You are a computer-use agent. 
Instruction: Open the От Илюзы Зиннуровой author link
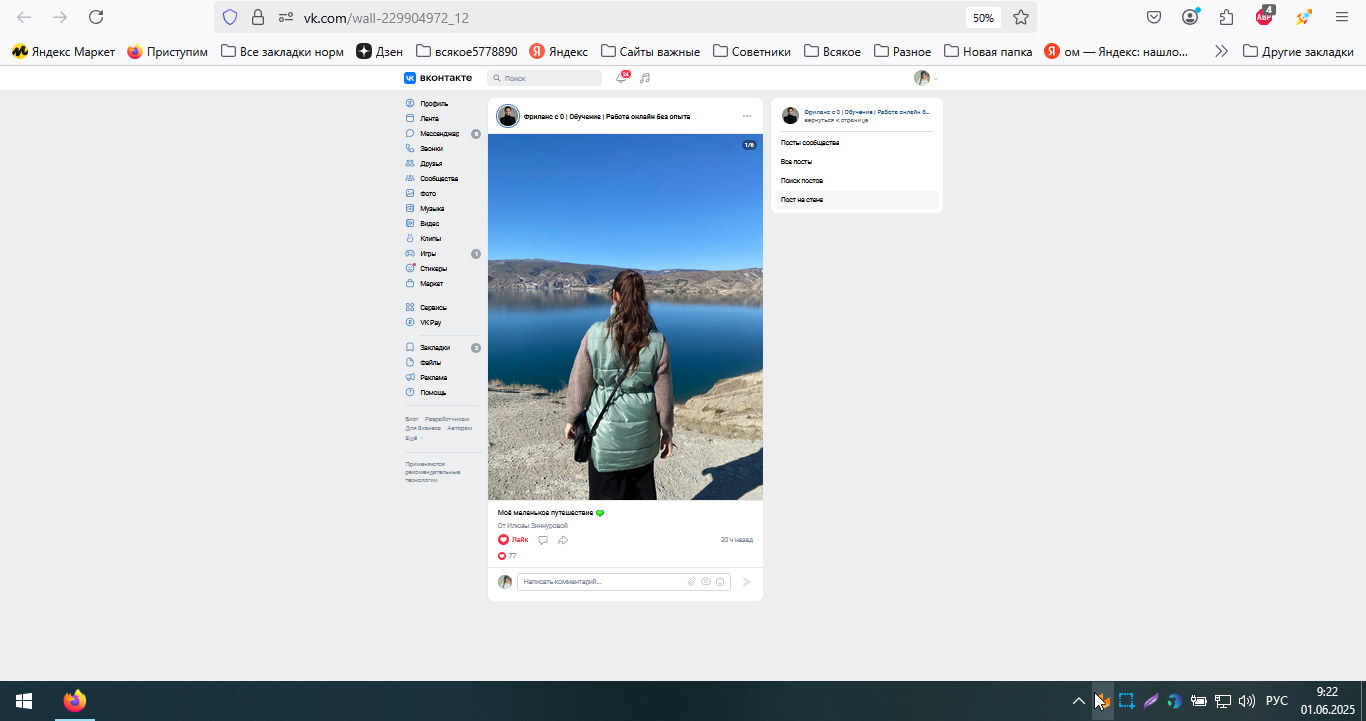(x=533, y=525)
